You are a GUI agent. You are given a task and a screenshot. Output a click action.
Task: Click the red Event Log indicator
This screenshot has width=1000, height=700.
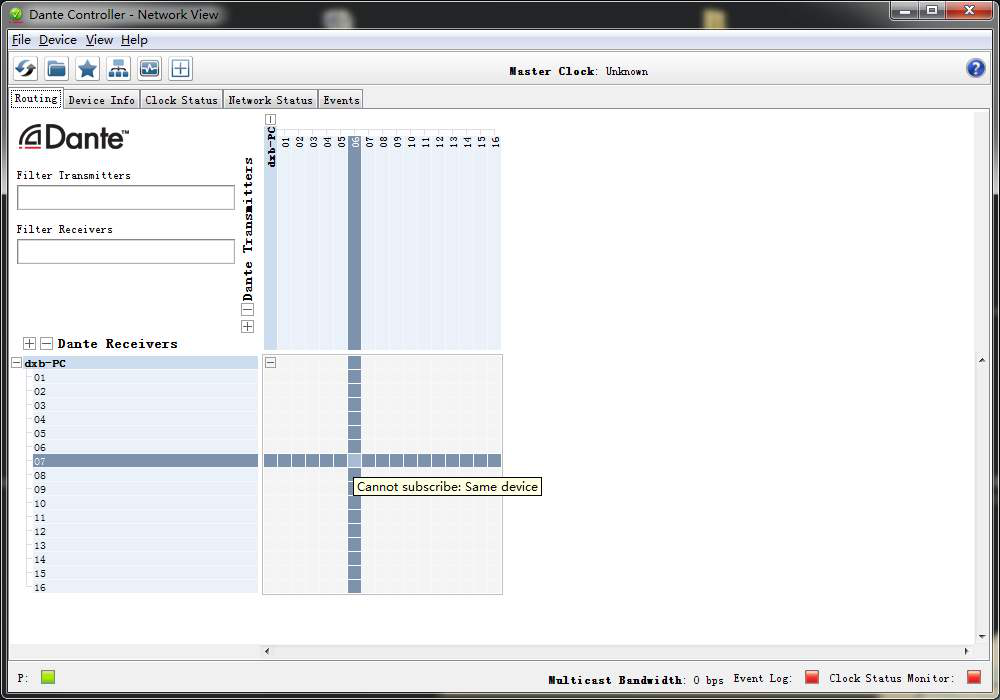[811, 677]
